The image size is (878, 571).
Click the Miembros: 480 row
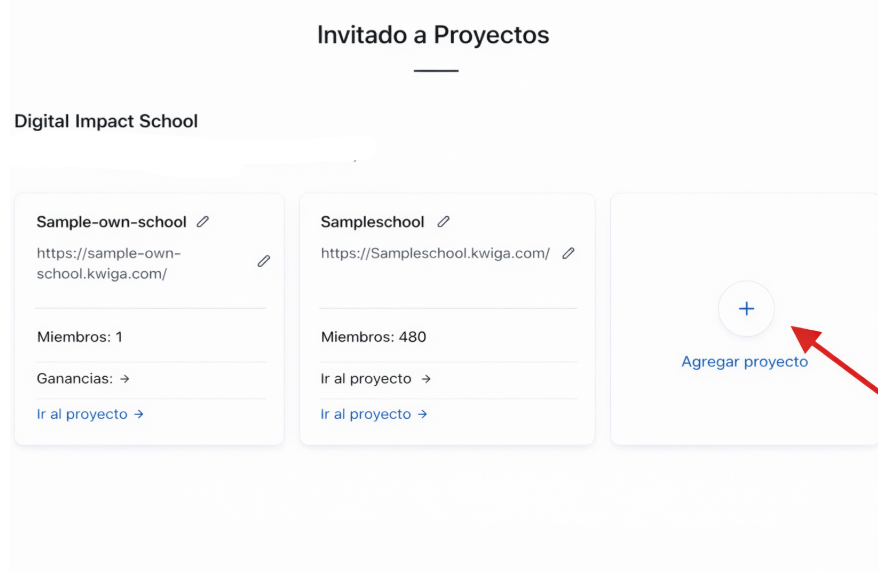point(373,337)
